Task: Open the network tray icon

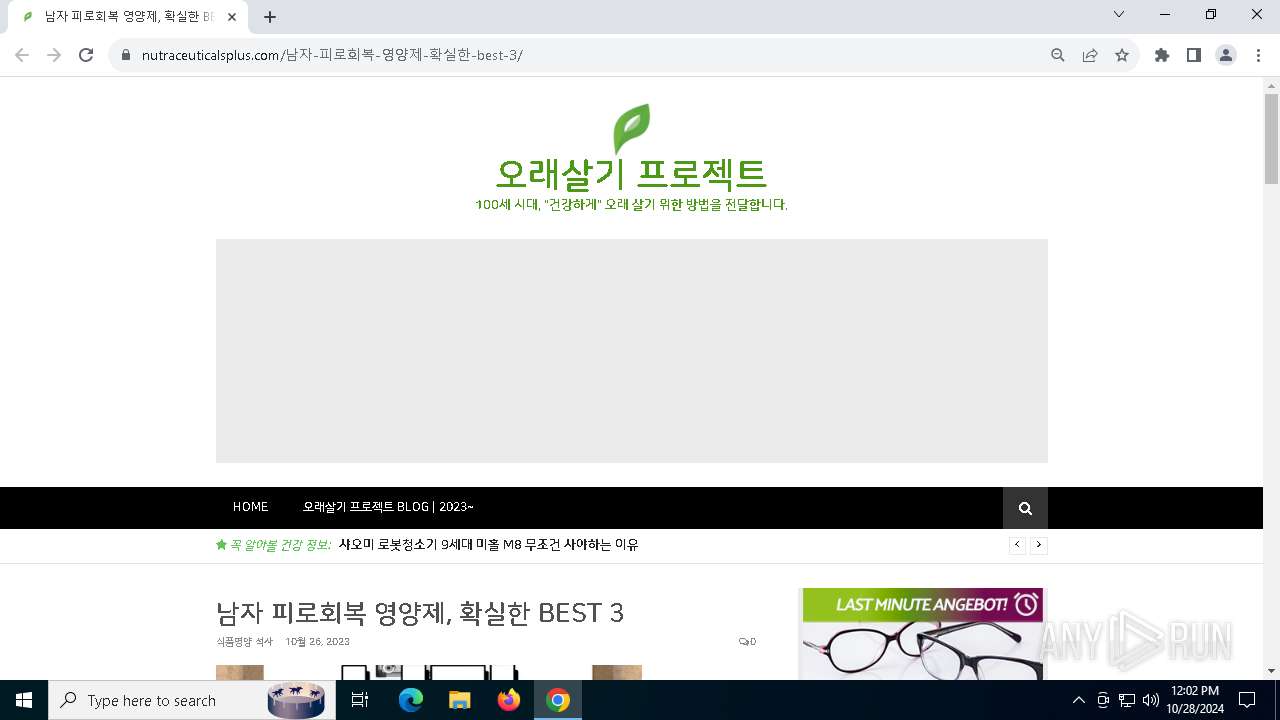Action: click(x=1127, y=700)
